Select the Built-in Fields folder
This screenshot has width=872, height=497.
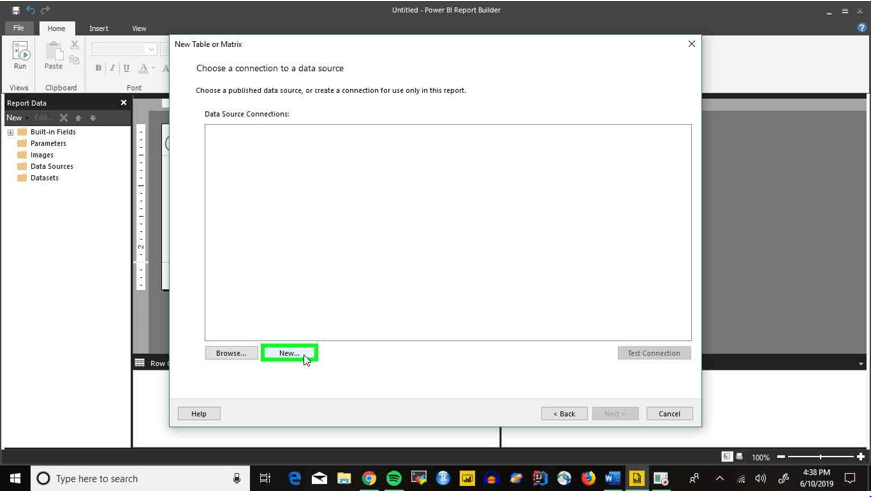click(x=47, y=132)
